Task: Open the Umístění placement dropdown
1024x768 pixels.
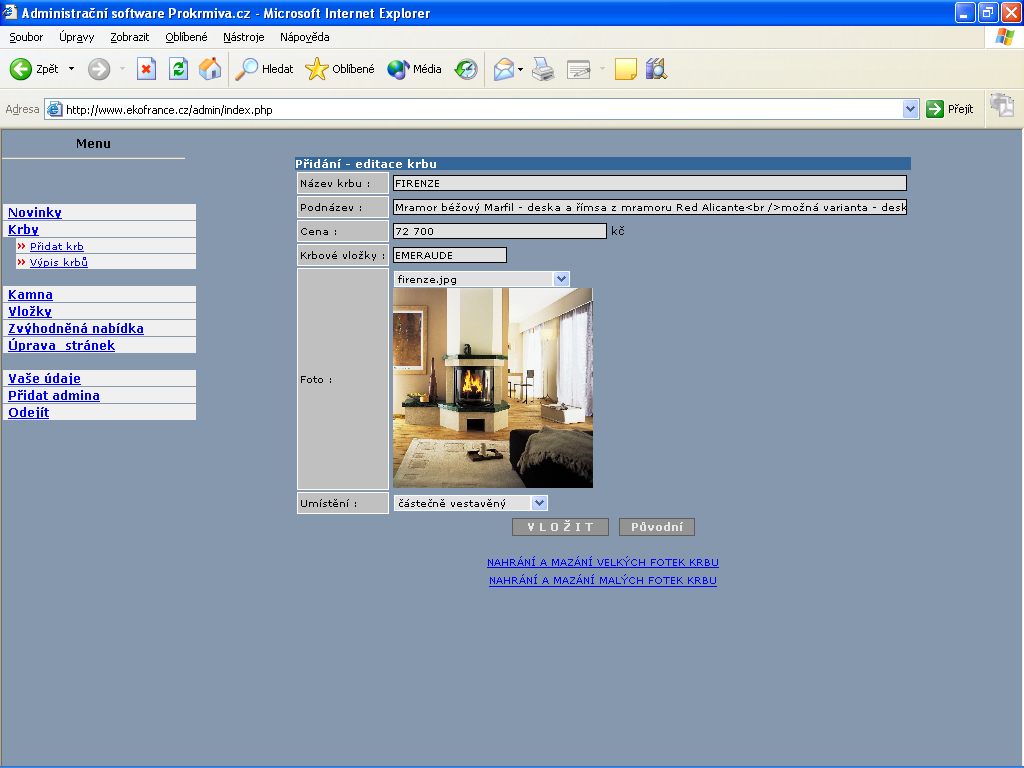Action: pos(539,503)
